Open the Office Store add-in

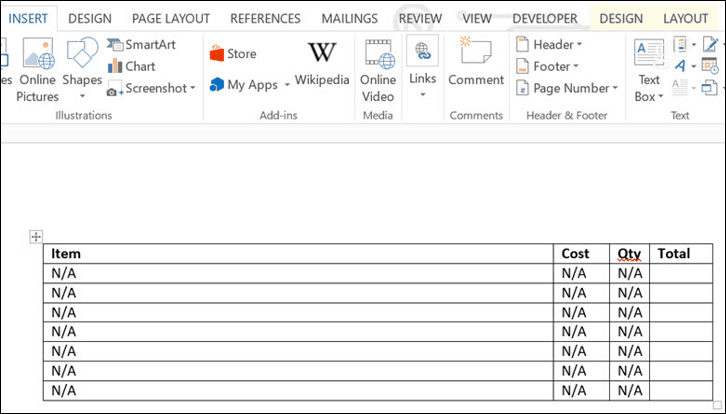[x=233, y=54]
